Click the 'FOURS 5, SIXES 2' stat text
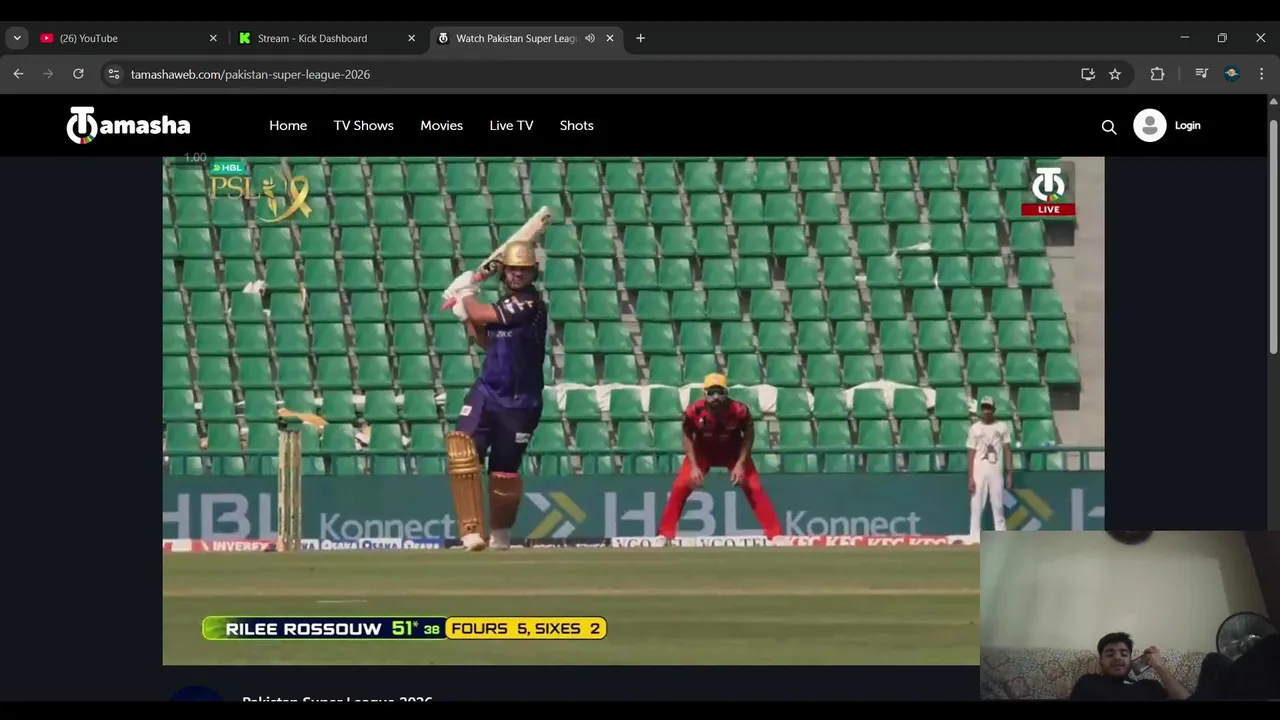1280x720 pixels. click(x=526, y=629)
